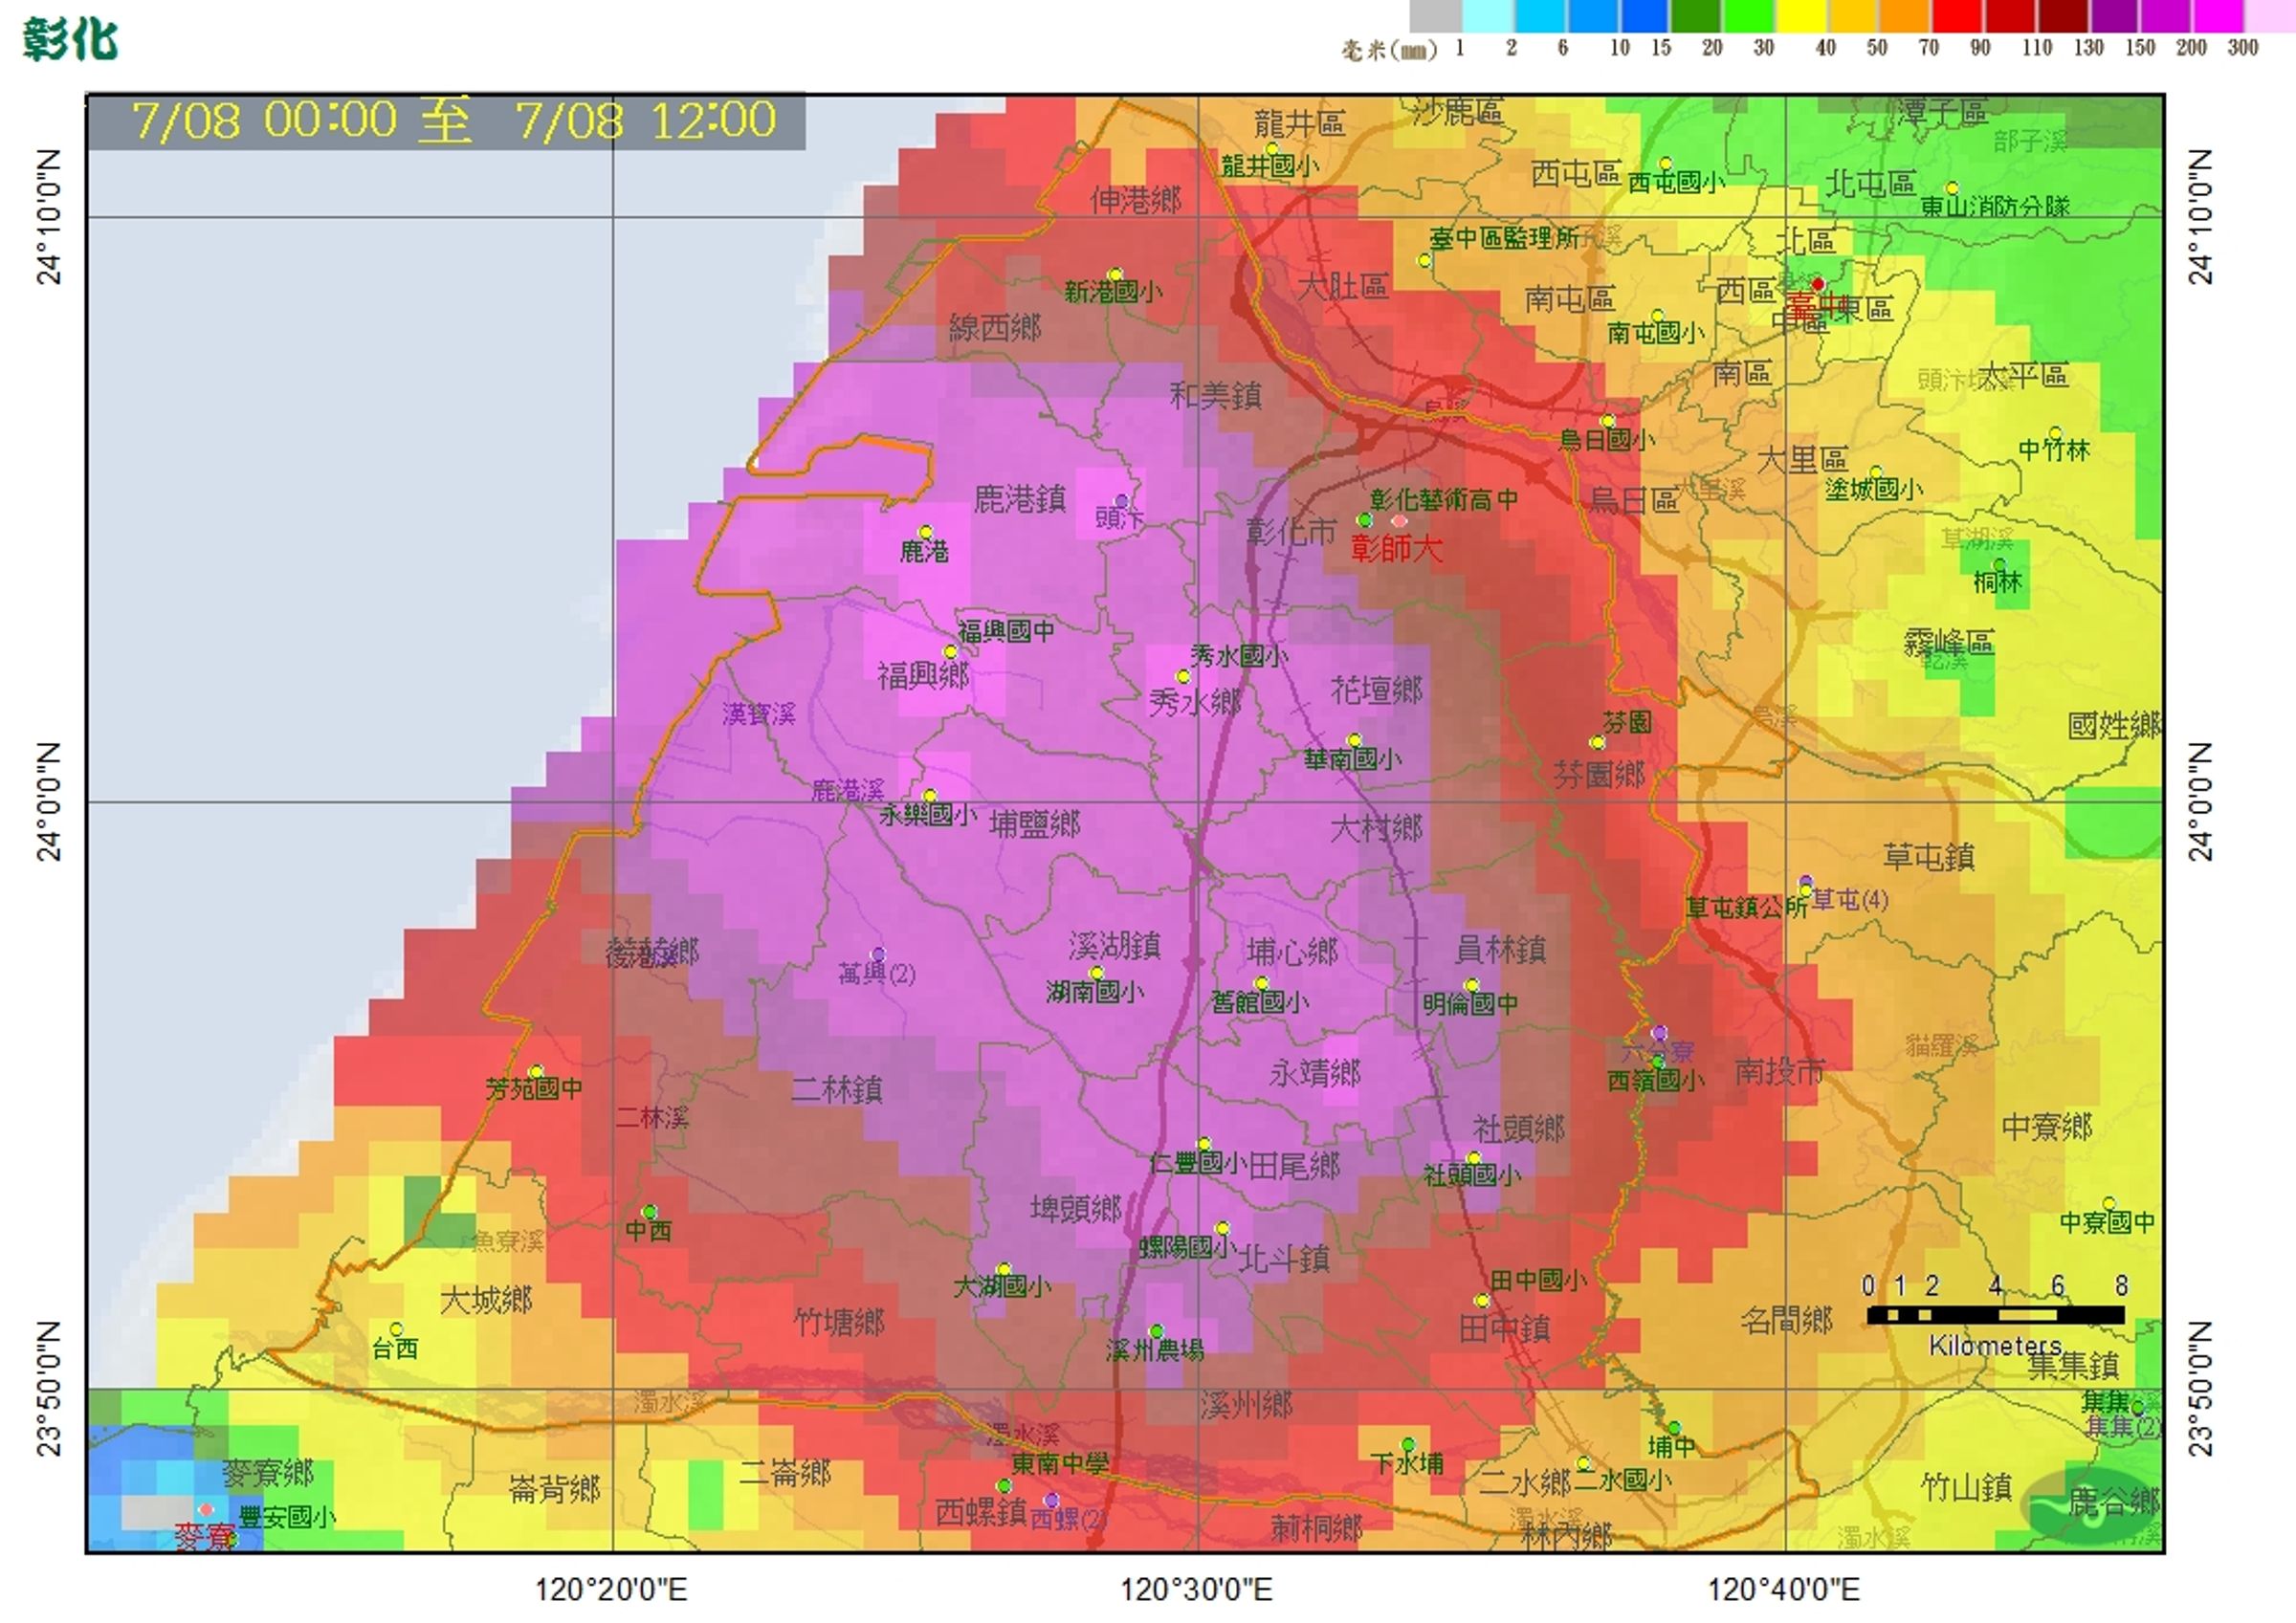Select the station marker at 明倫國中
Viewport: 2296px width, 1623px height.
pos(1471,985)
